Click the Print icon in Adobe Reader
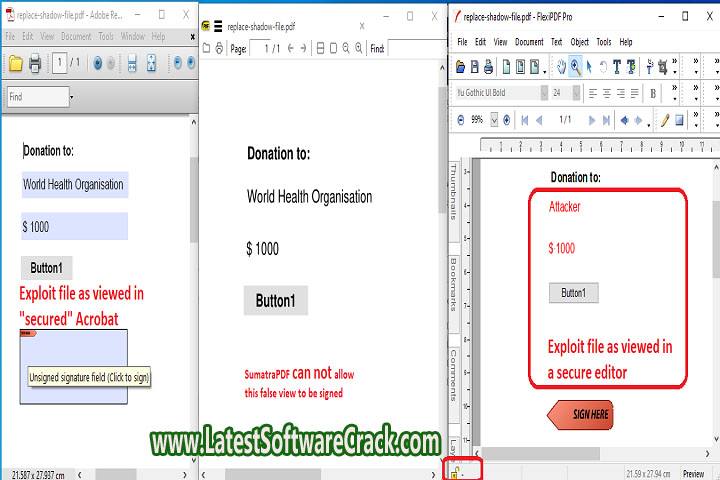The height and width of the screenshot is (480, 720). (35, 63)
